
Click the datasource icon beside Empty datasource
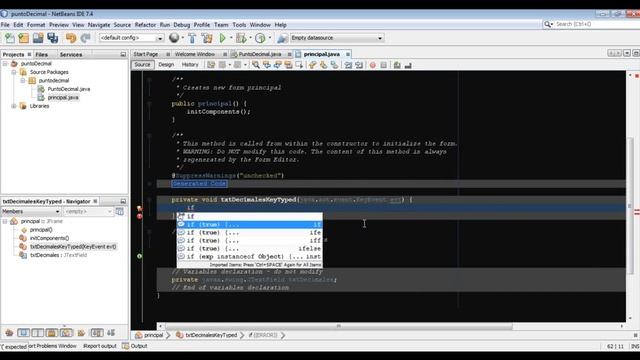click(282, 38)
